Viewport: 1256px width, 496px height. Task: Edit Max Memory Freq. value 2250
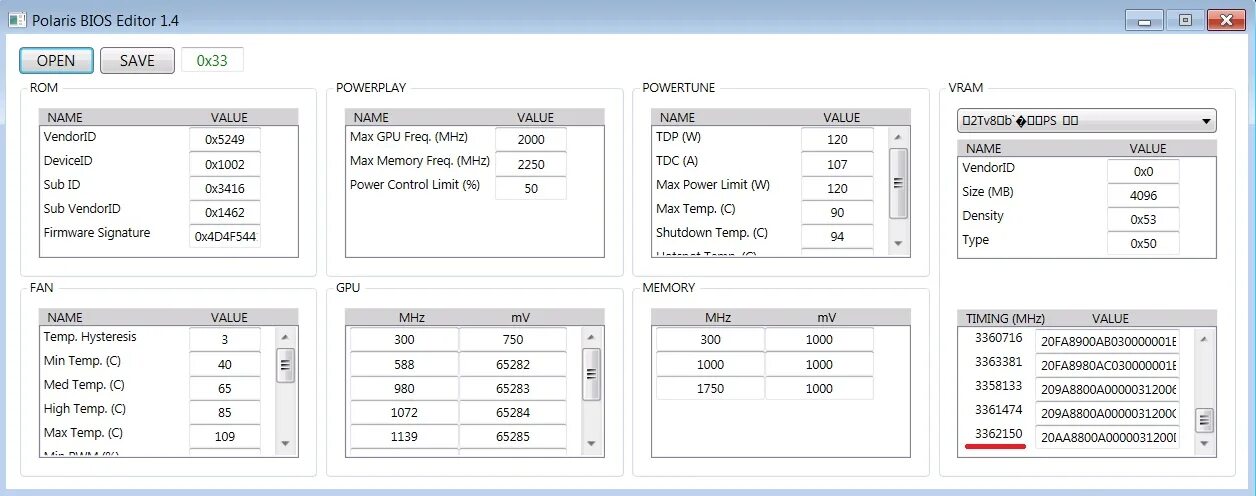(531, 164)
